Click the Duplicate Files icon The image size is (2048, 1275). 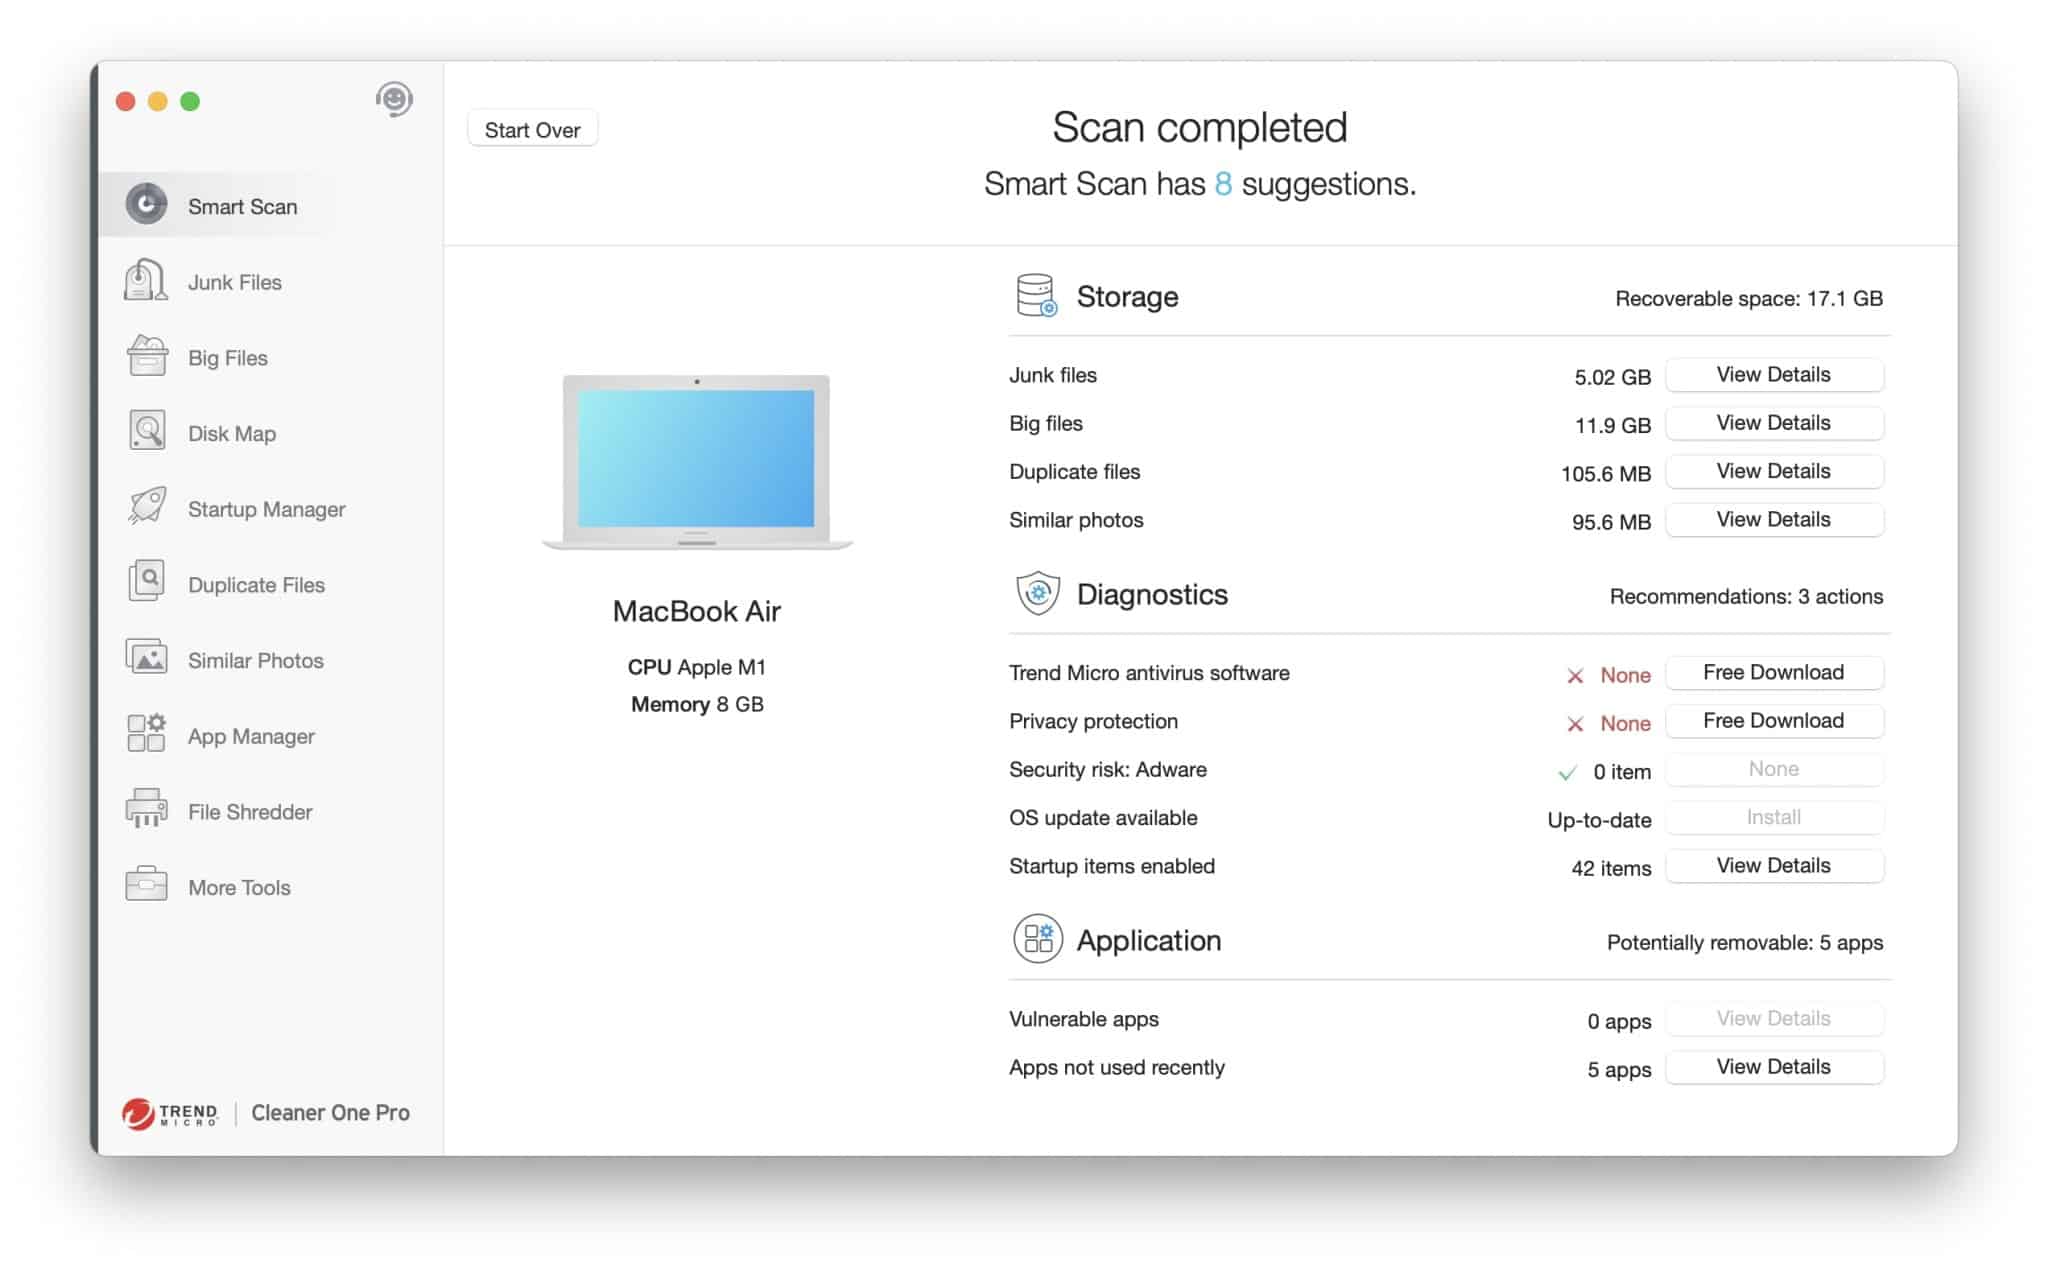(x=147, y=583)
